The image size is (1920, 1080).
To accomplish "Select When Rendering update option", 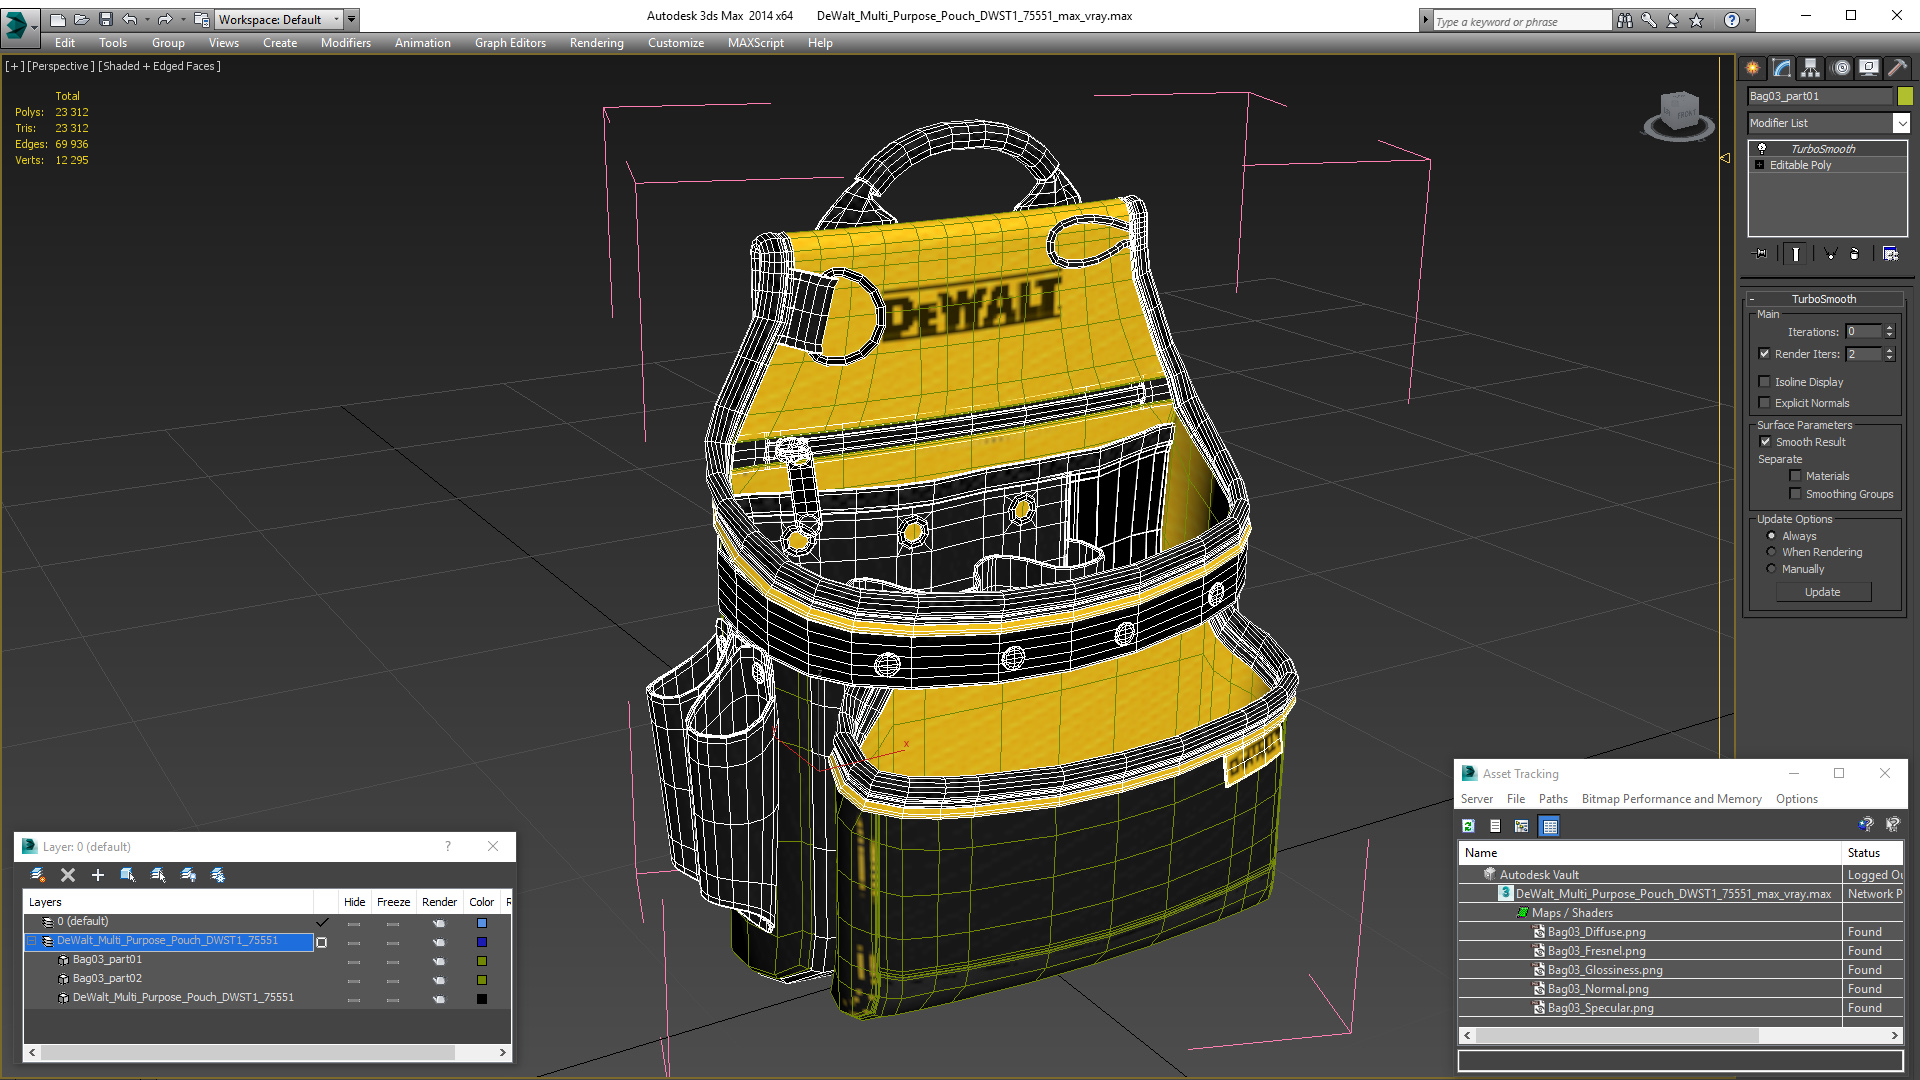I will 1772,552.
